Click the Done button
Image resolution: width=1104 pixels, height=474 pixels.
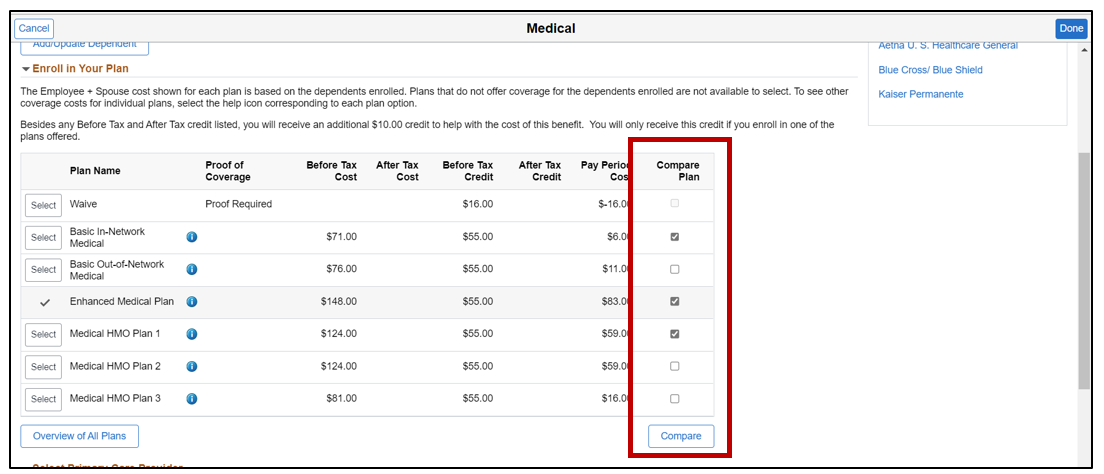(1071, 29)
